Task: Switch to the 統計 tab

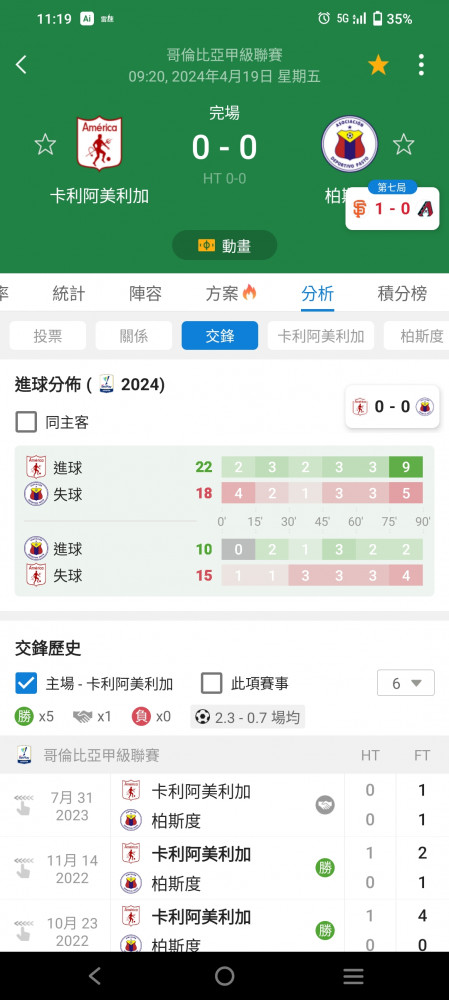Action: coord(69,293)
